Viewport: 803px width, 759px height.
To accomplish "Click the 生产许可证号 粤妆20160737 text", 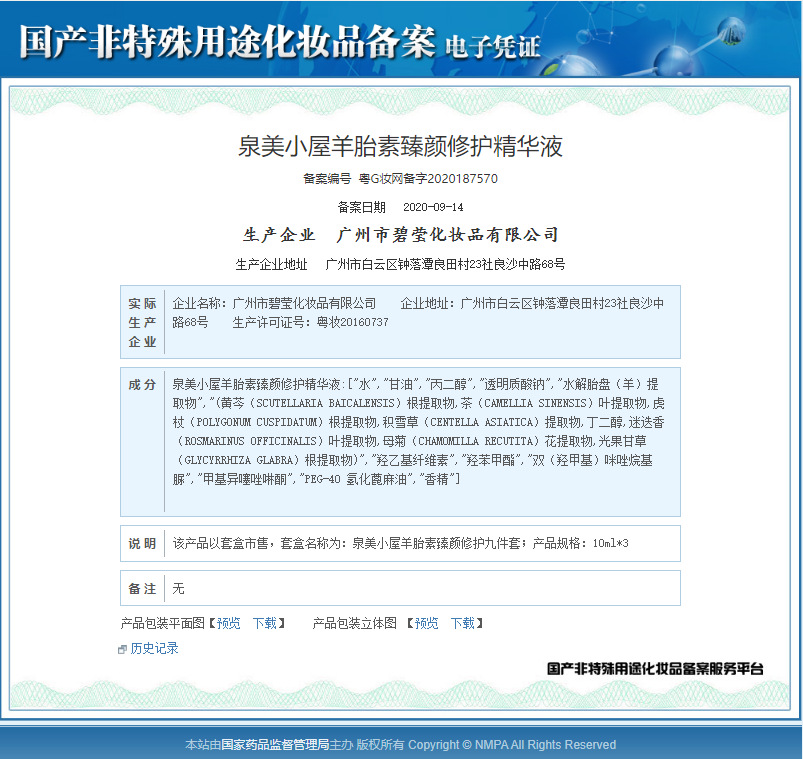I will (x=310, y=322).
